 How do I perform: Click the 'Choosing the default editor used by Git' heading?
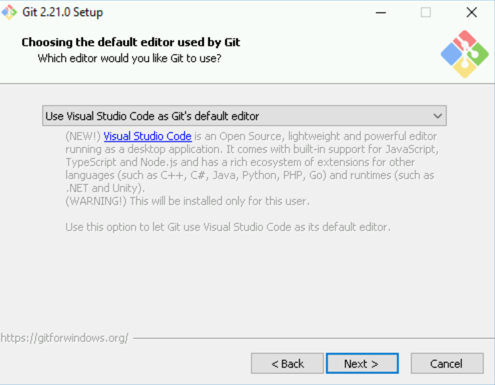(131, 42)
